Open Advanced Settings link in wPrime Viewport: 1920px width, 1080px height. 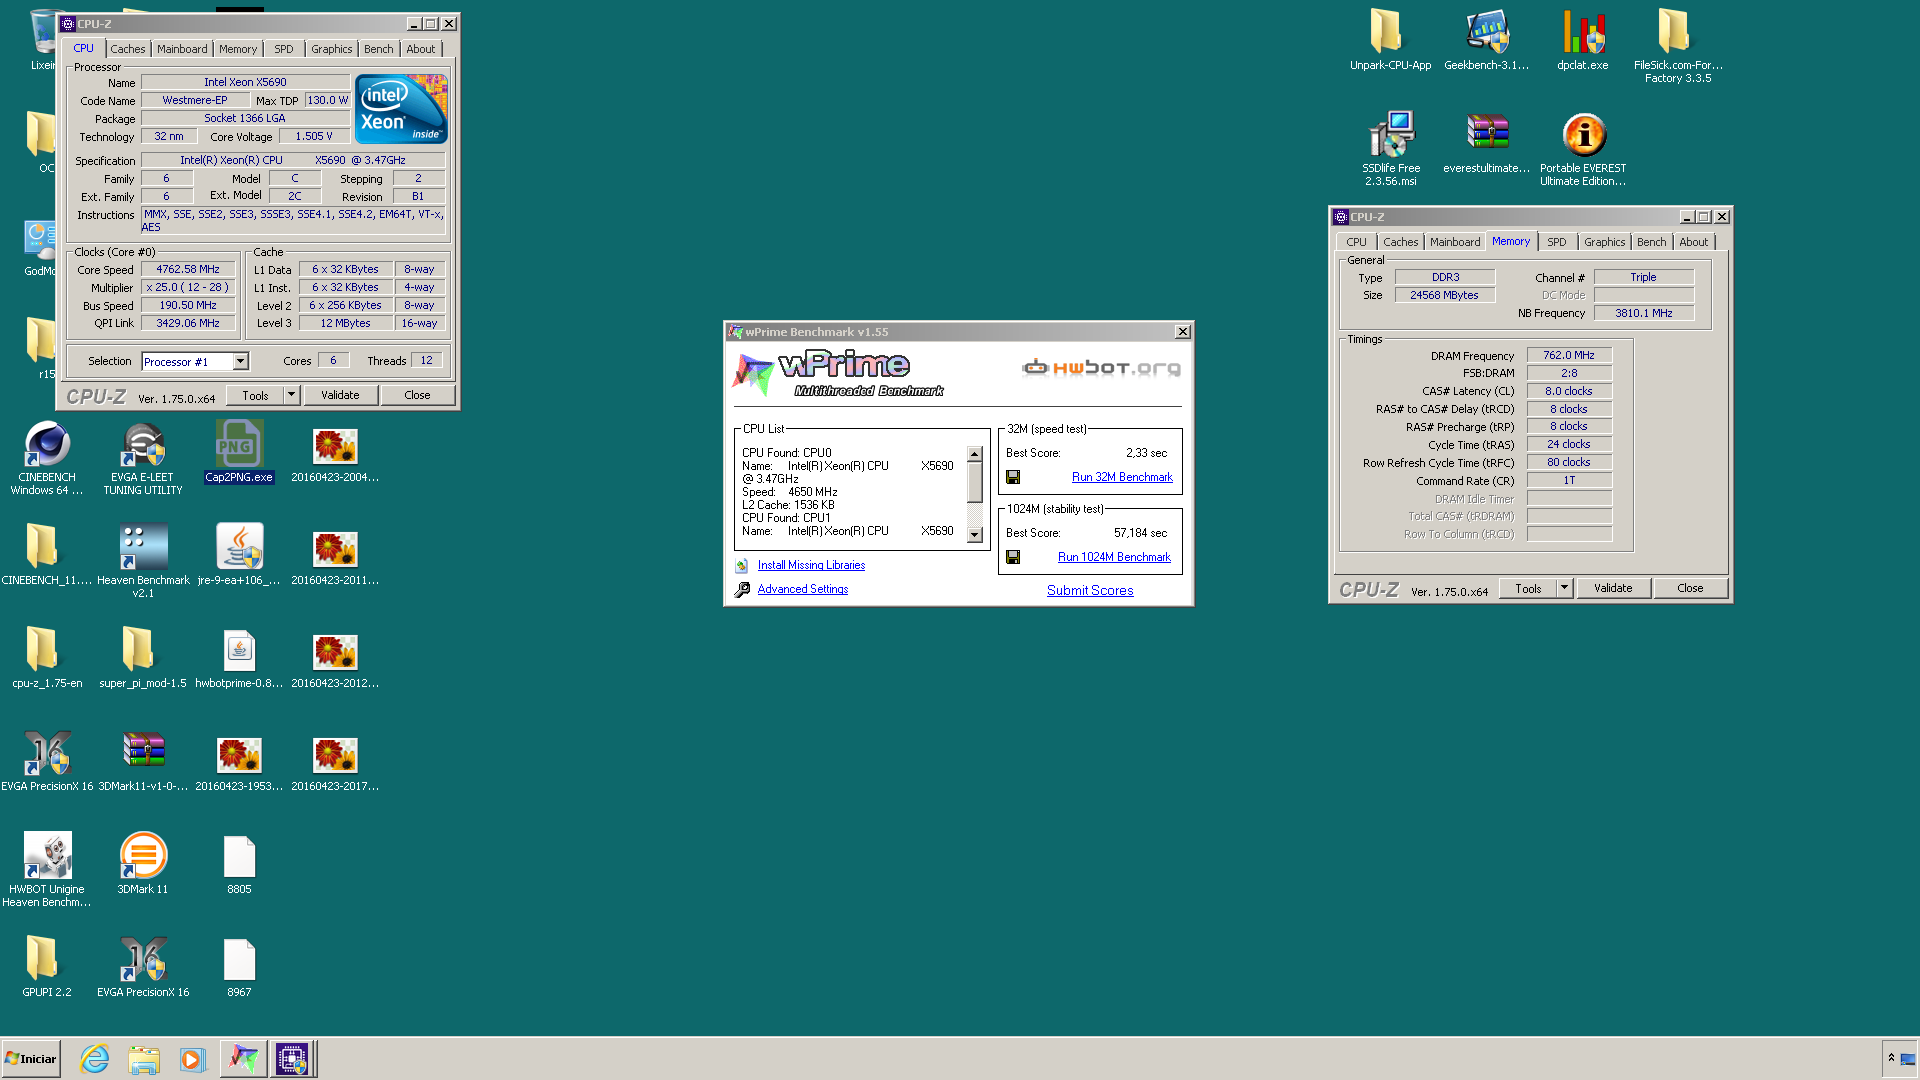[802, 590]
